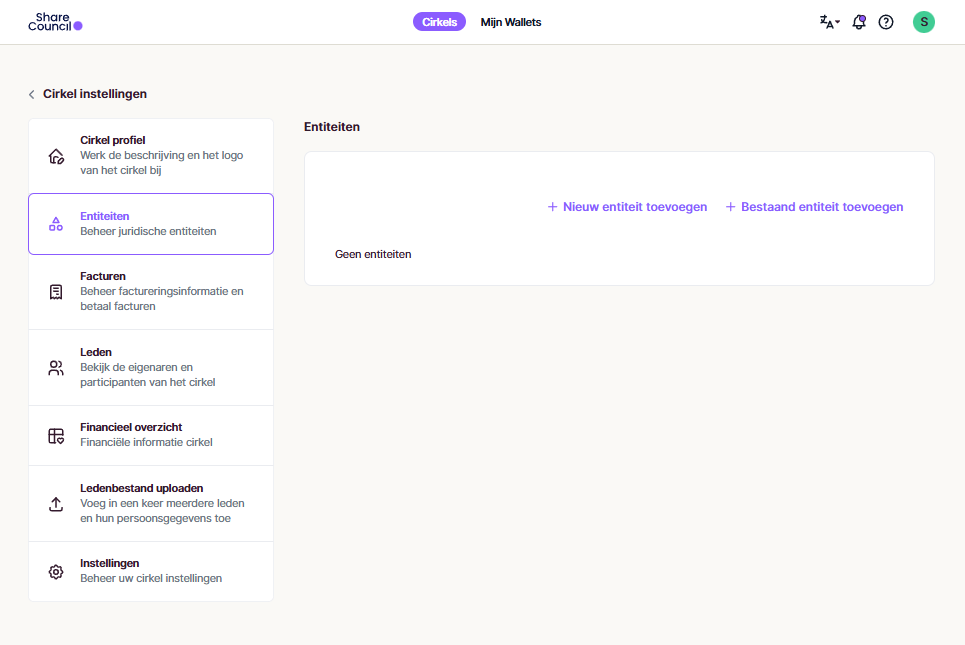Click the Entiteiten page heading

(332, 127)
